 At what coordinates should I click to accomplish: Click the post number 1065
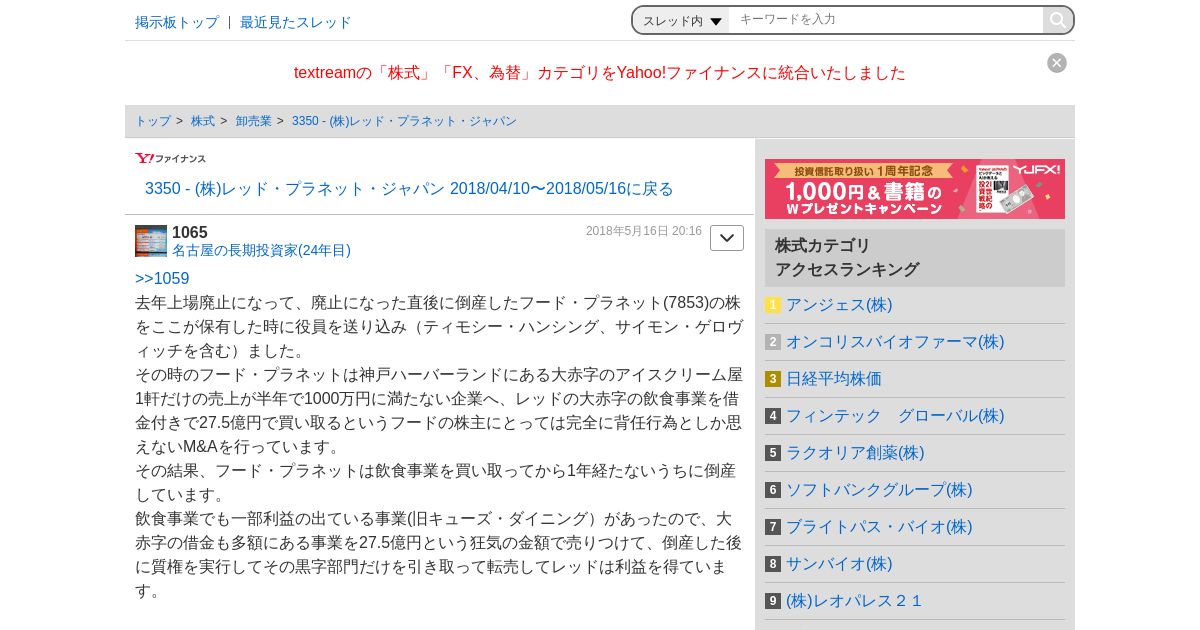click(x=190, y=232)
